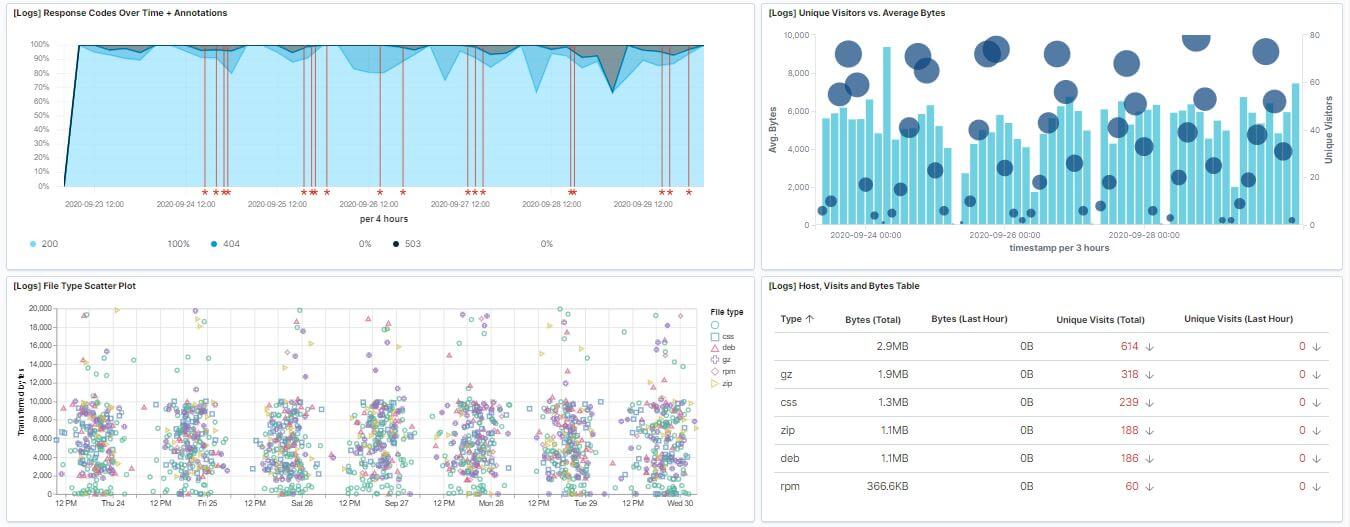Click the Bytes (Last Hour) column header
The height and width of the screenshot is (527, 1350).
coord(969,319)
